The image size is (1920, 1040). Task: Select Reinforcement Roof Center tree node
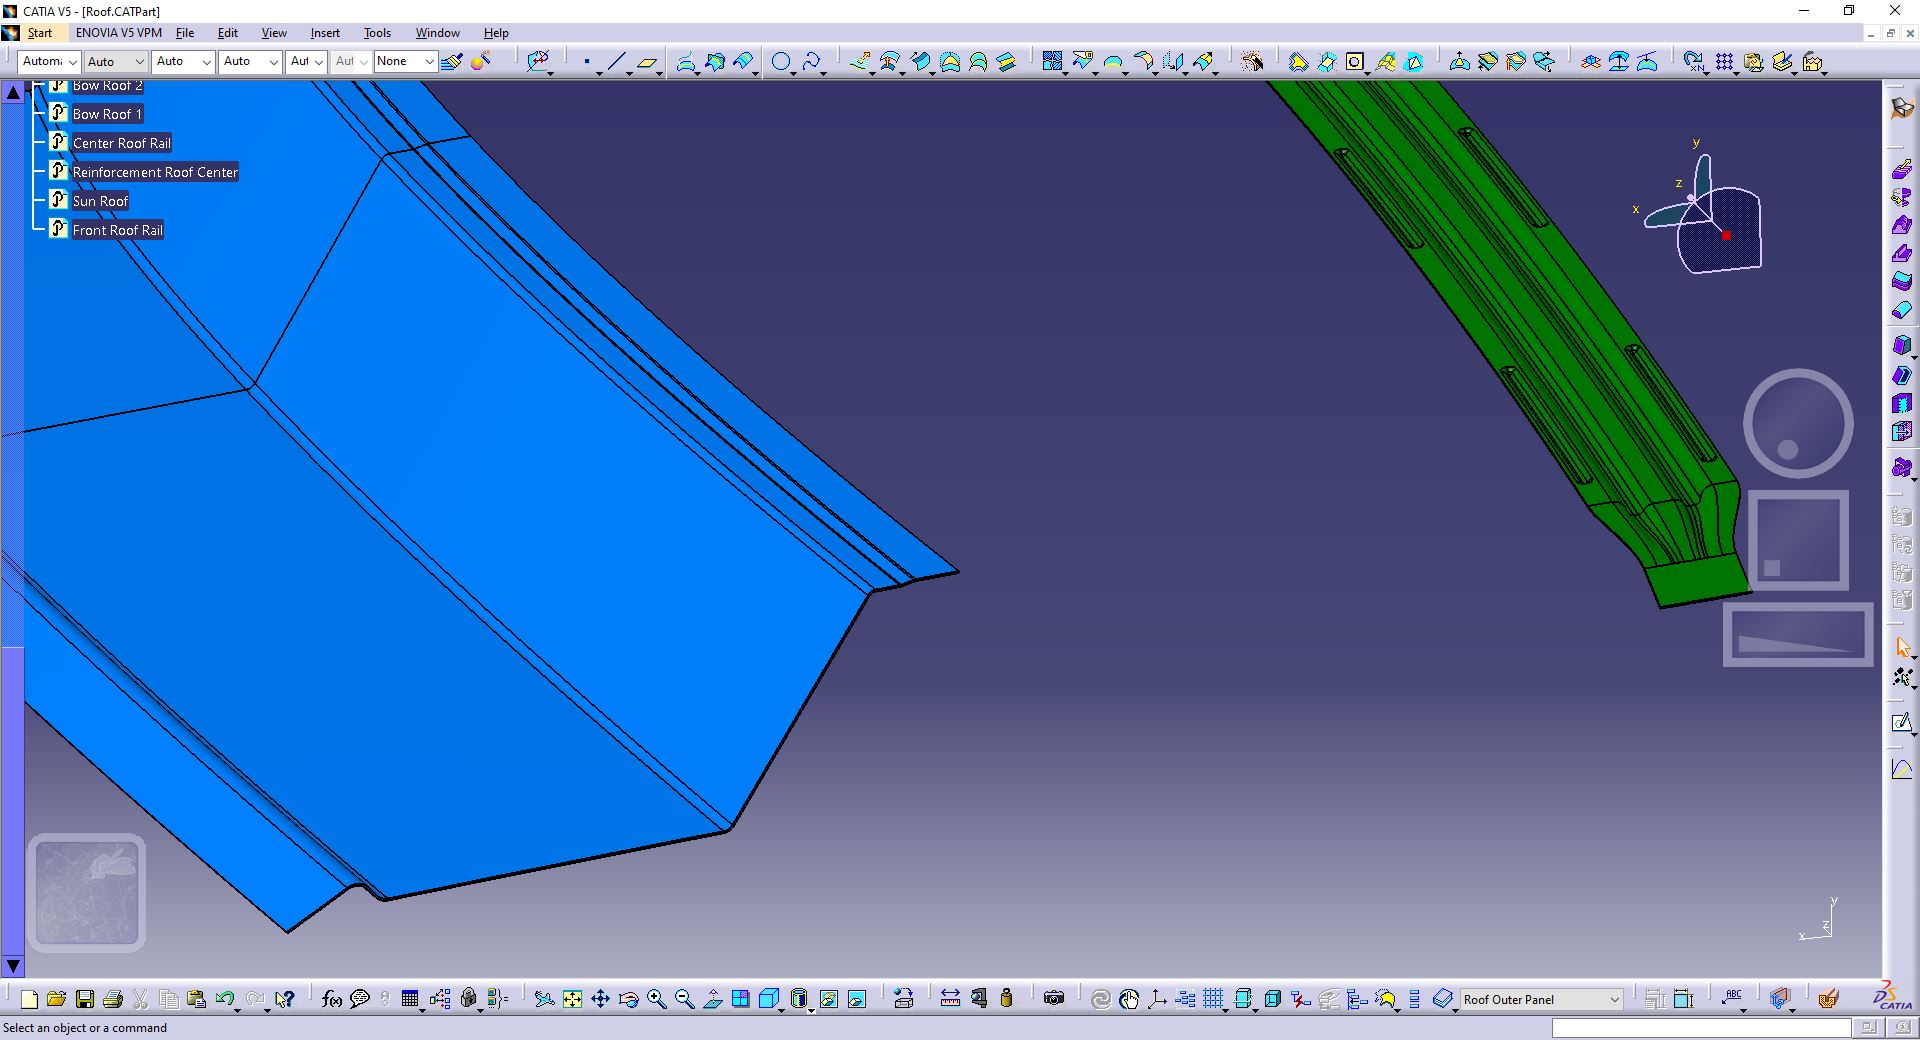155,172
